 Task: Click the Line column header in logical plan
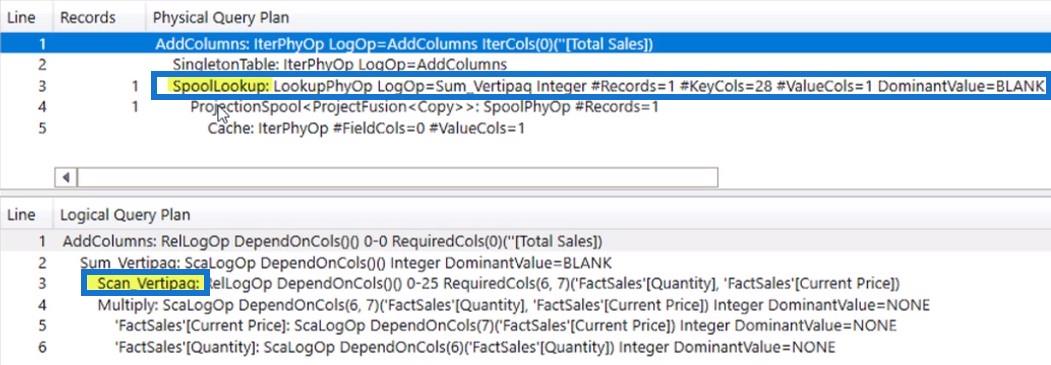pos(21,215)
